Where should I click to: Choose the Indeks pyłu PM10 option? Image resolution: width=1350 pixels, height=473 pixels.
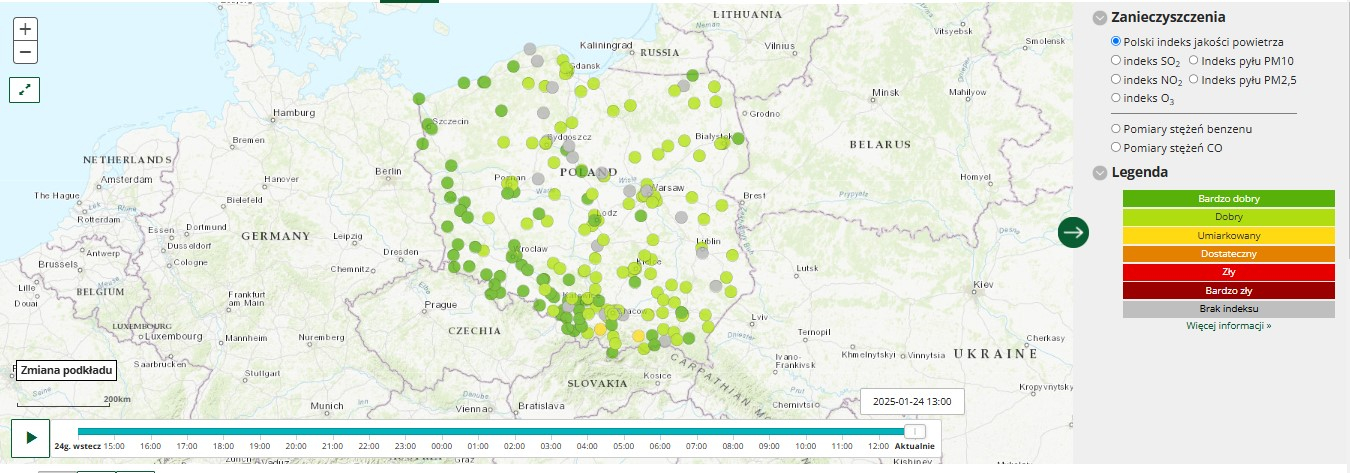[1194, 61]
